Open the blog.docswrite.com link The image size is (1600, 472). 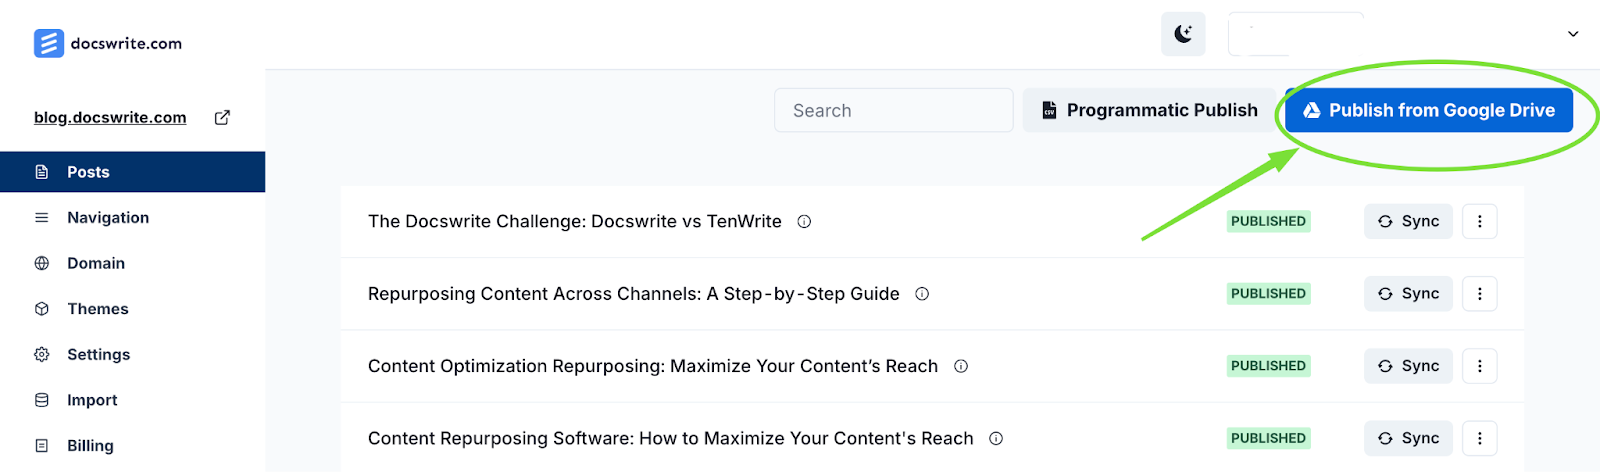[x=110, y=117]
